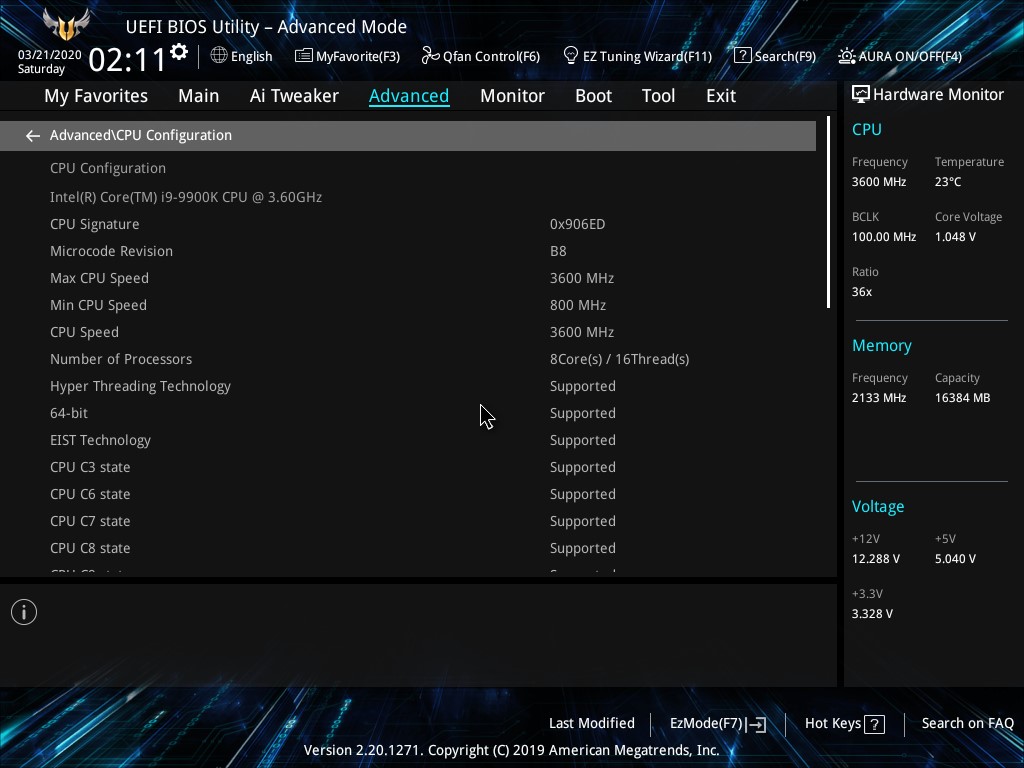
Task: Select Hyper Threading Technology row
Action: pyautogui.click(x=408, y=386)
